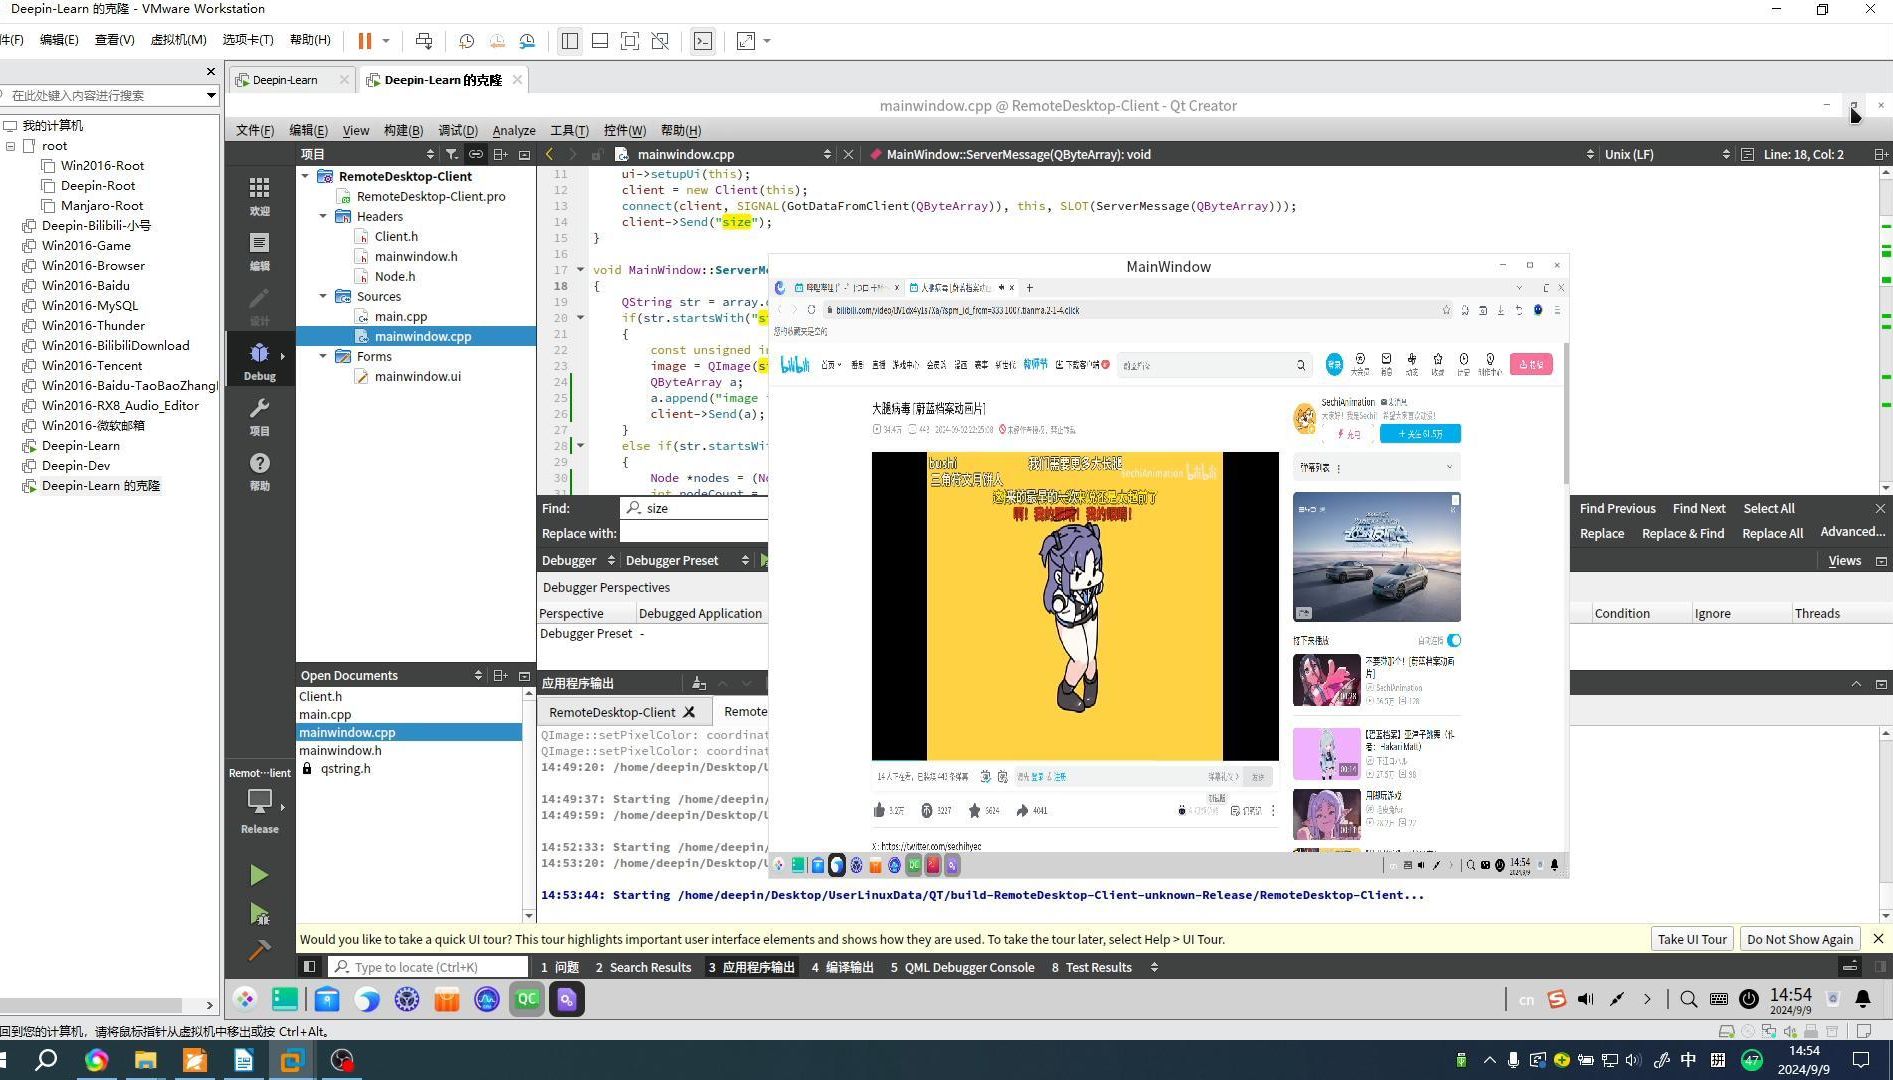Open pause button dropdown arrow in VMware
Viewport: 1893px width, 1080px height.
[386, 41]
